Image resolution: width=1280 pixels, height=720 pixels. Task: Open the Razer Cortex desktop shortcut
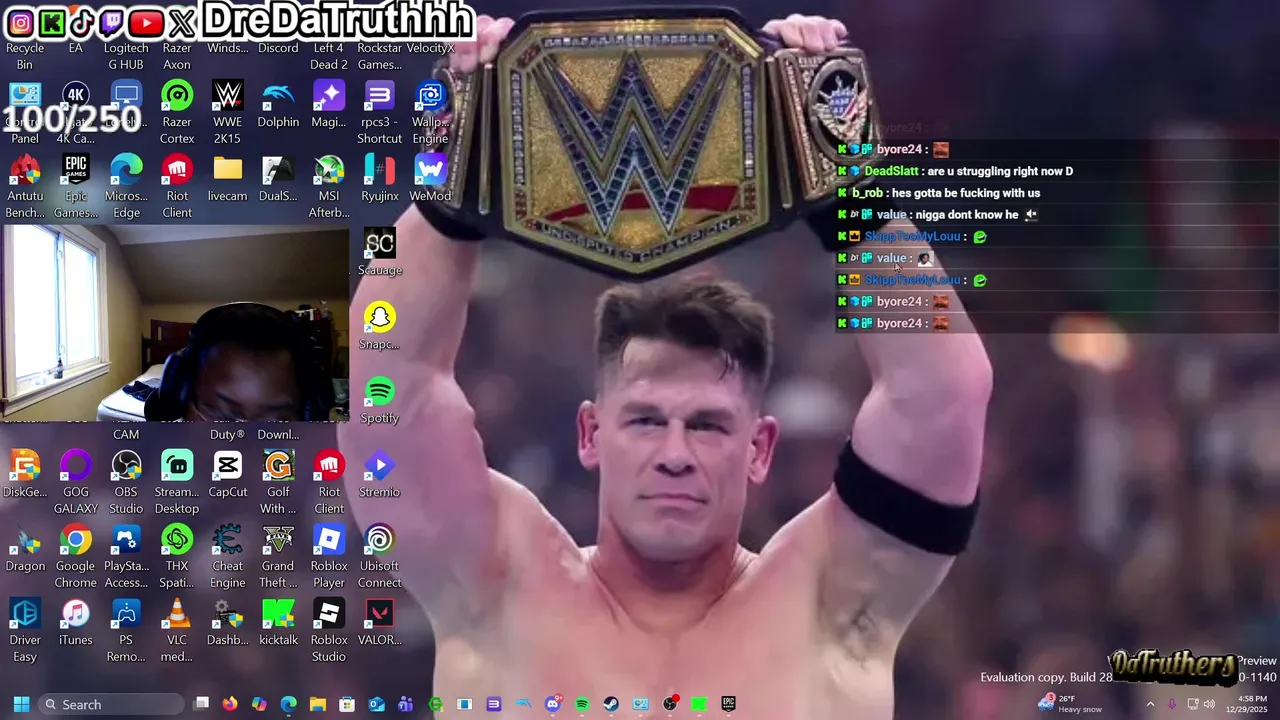point(177,113)
